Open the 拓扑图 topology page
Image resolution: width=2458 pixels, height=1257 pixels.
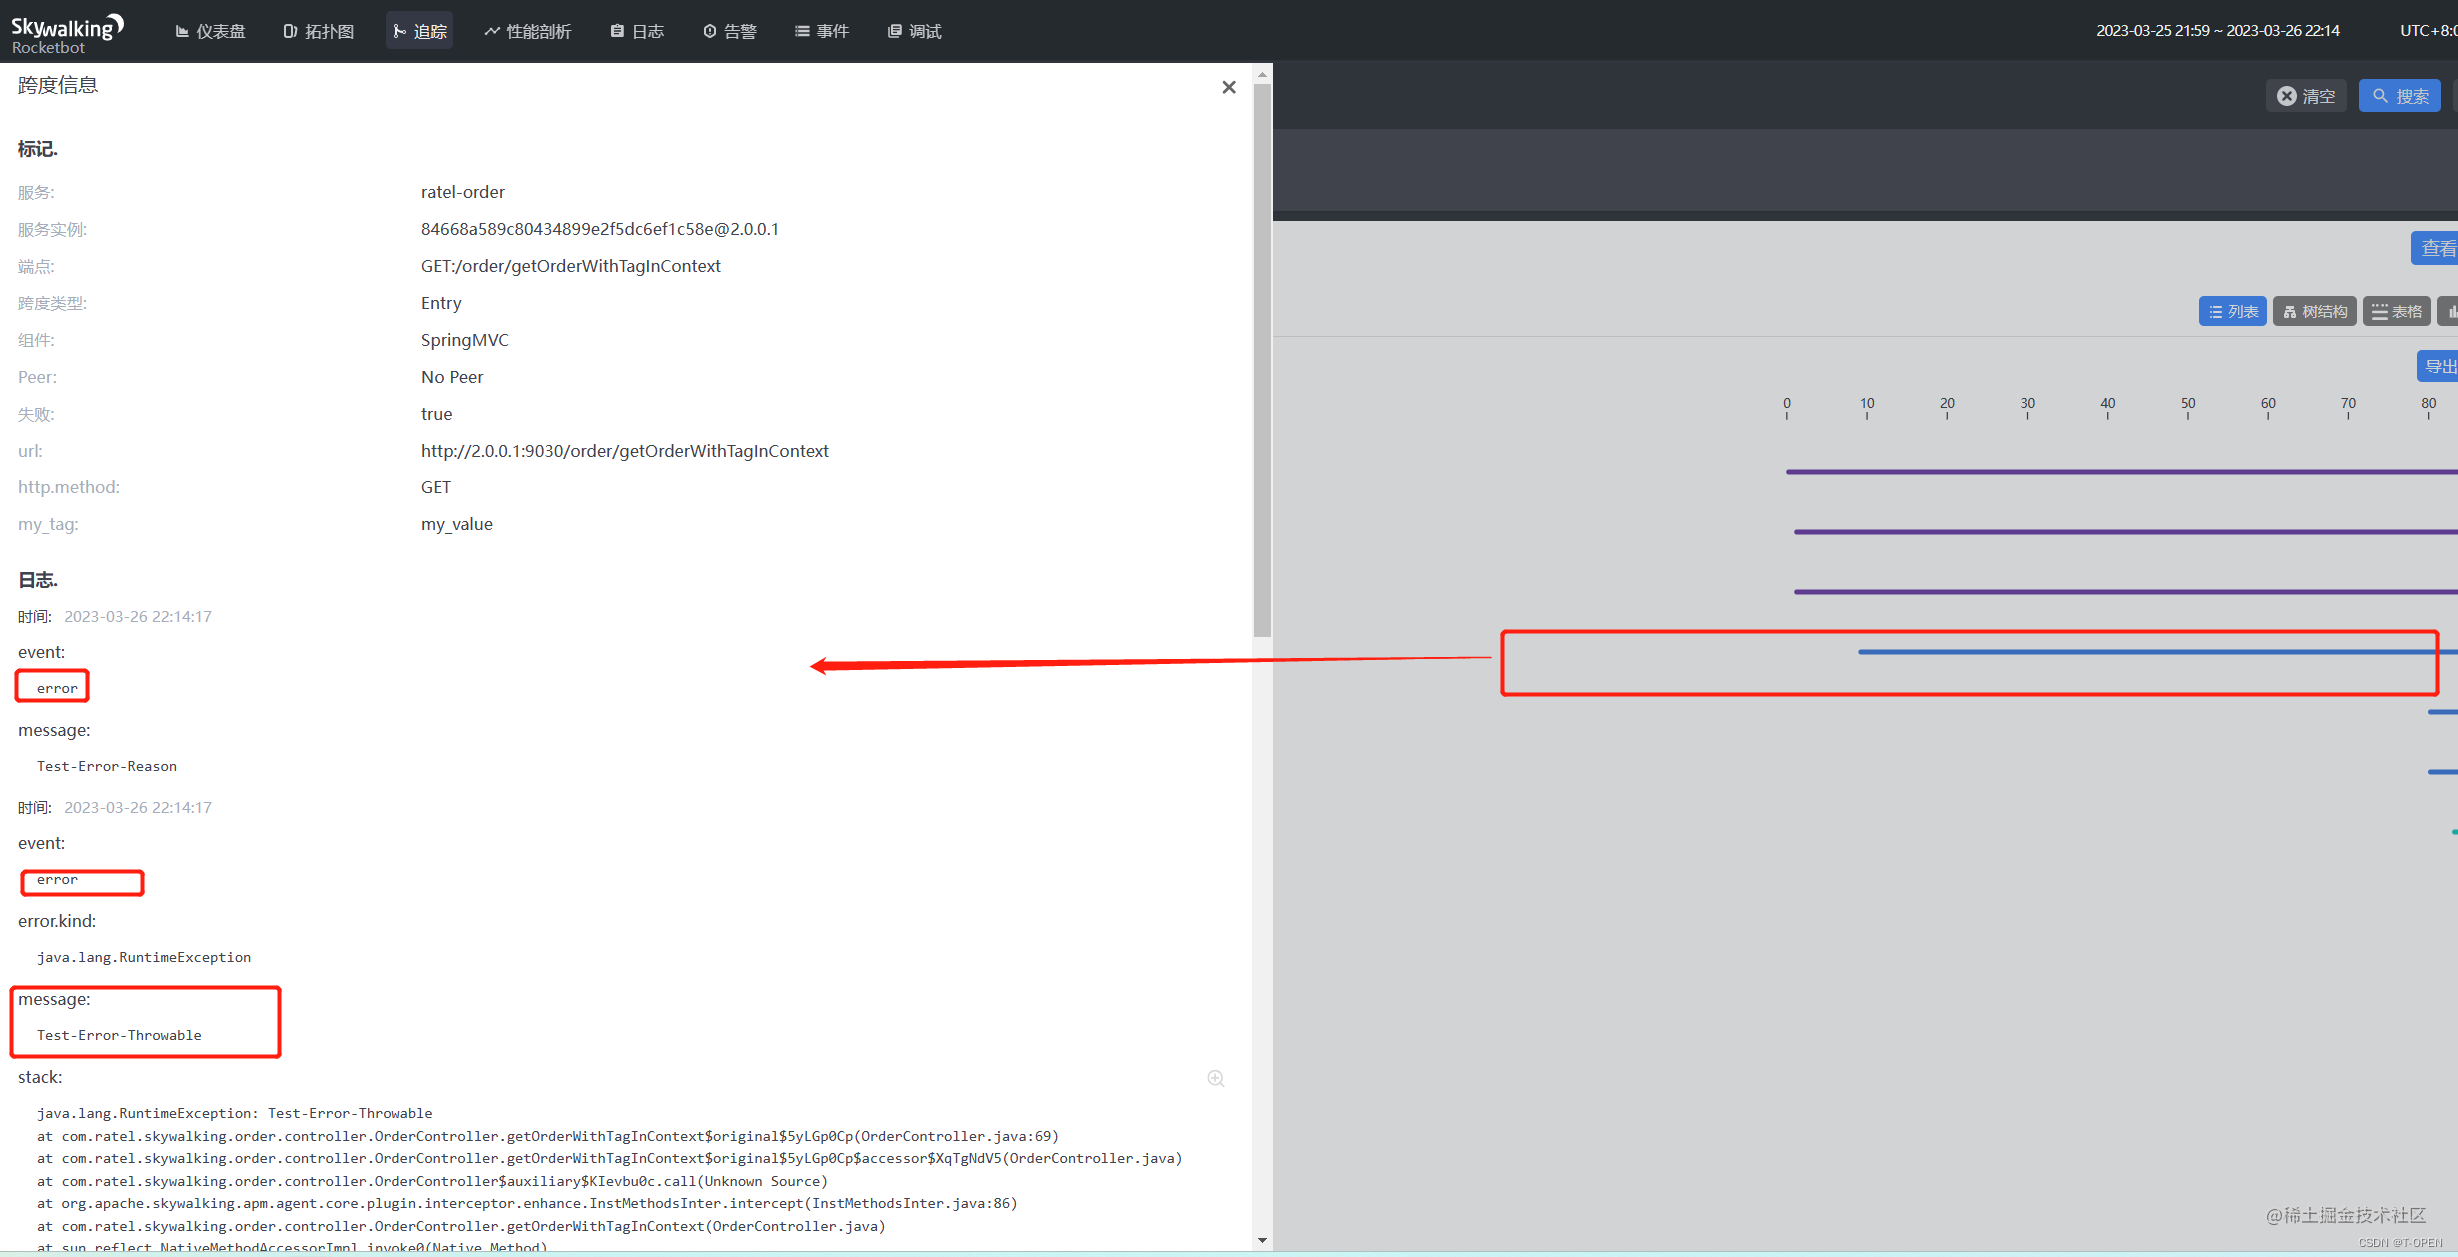coord(319,31)
